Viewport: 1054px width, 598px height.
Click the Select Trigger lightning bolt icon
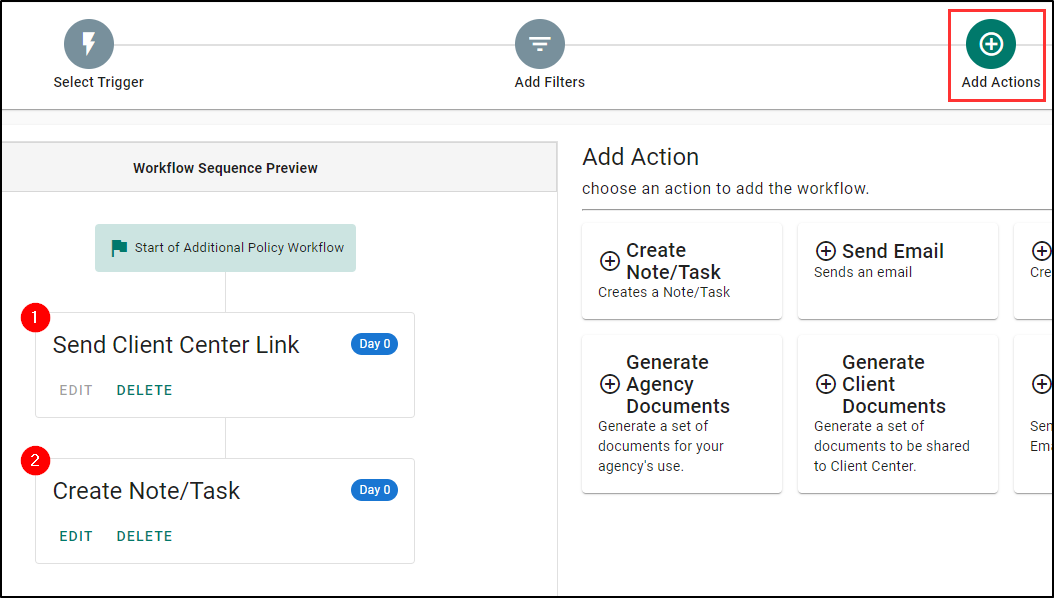click(89, 44)
